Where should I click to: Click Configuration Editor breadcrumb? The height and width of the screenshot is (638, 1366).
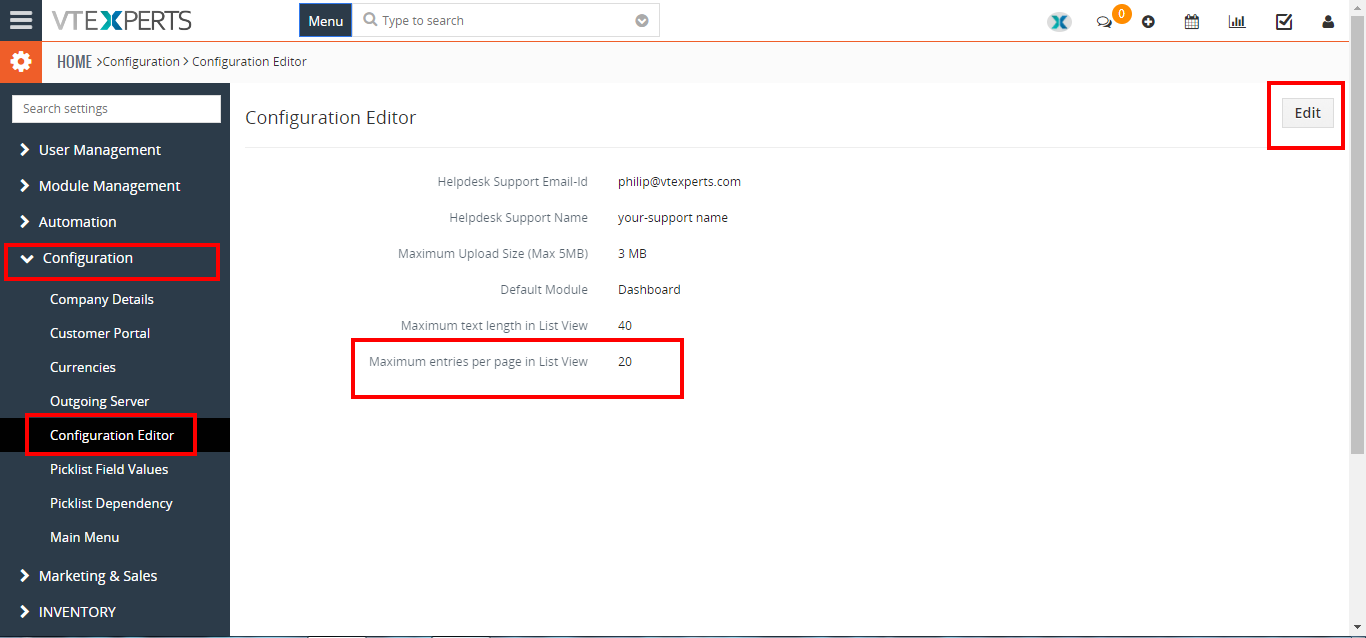coord(249,62)
